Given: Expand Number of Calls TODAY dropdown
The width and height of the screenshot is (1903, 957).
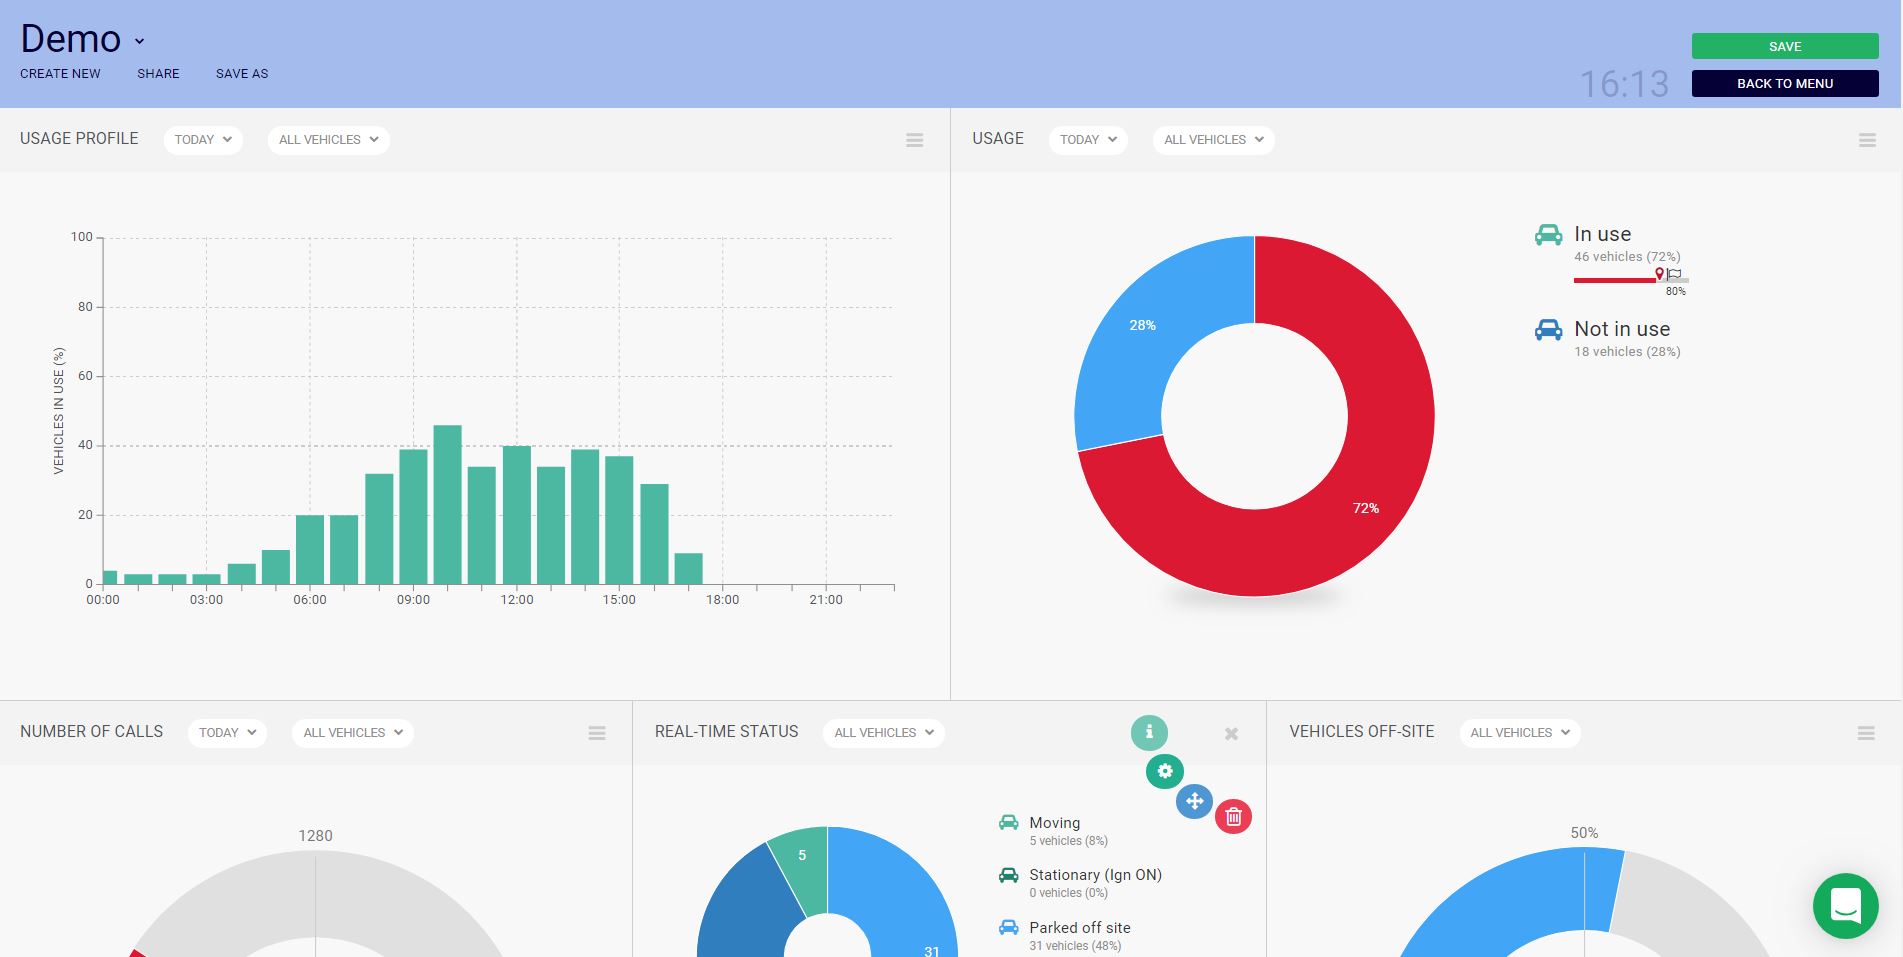Looking at the screenshot, I should [x=227, y=733].
